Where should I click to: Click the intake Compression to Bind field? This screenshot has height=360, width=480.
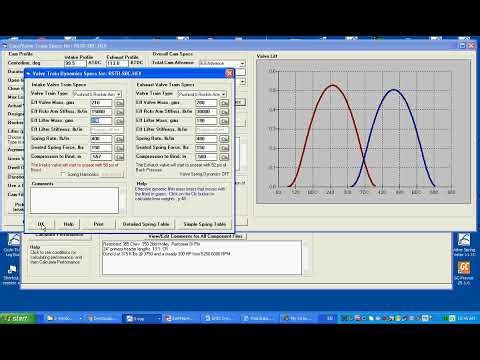tap(102, 157)
